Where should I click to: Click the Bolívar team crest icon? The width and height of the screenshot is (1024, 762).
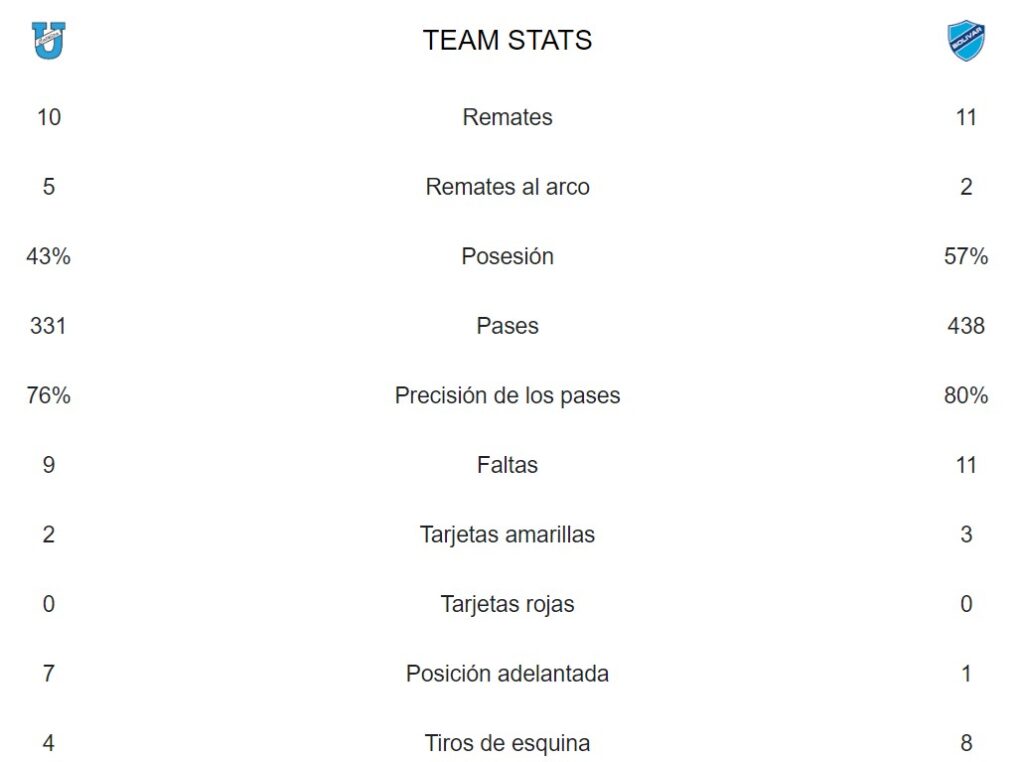[x=966, y=41]
